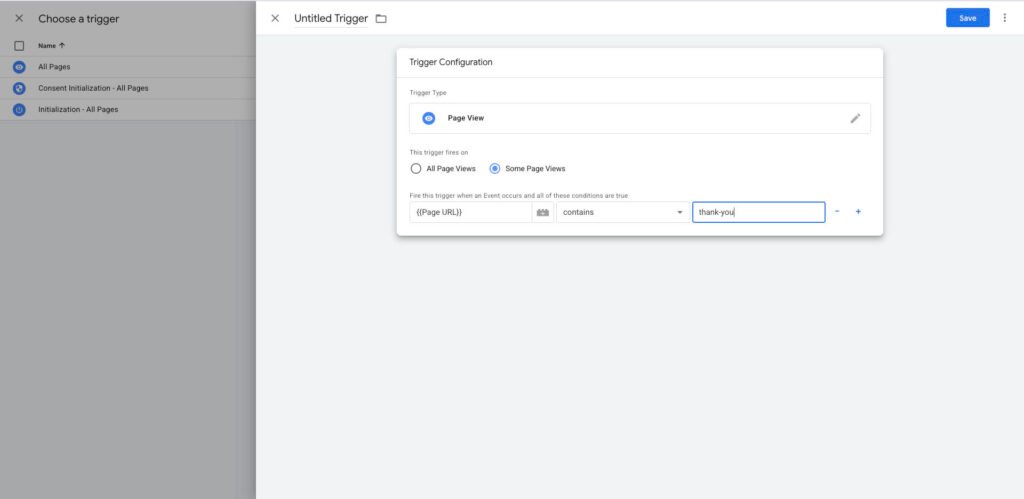The height and width of the screenshot is (499, 1024).
Task: Select the Some Page Views radio button
Action: click(495, 169)
